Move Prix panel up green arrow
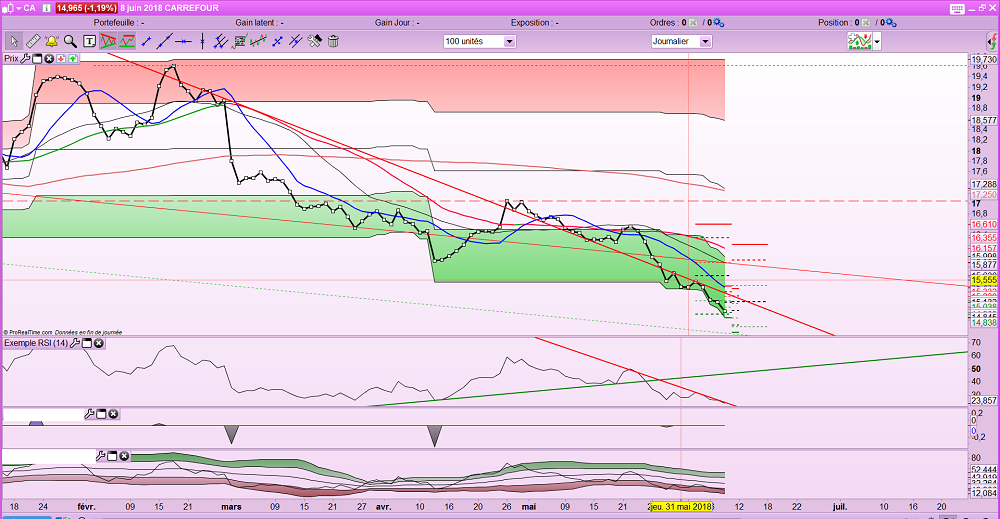The image size is (1000, 519). [x=73, y=59]
